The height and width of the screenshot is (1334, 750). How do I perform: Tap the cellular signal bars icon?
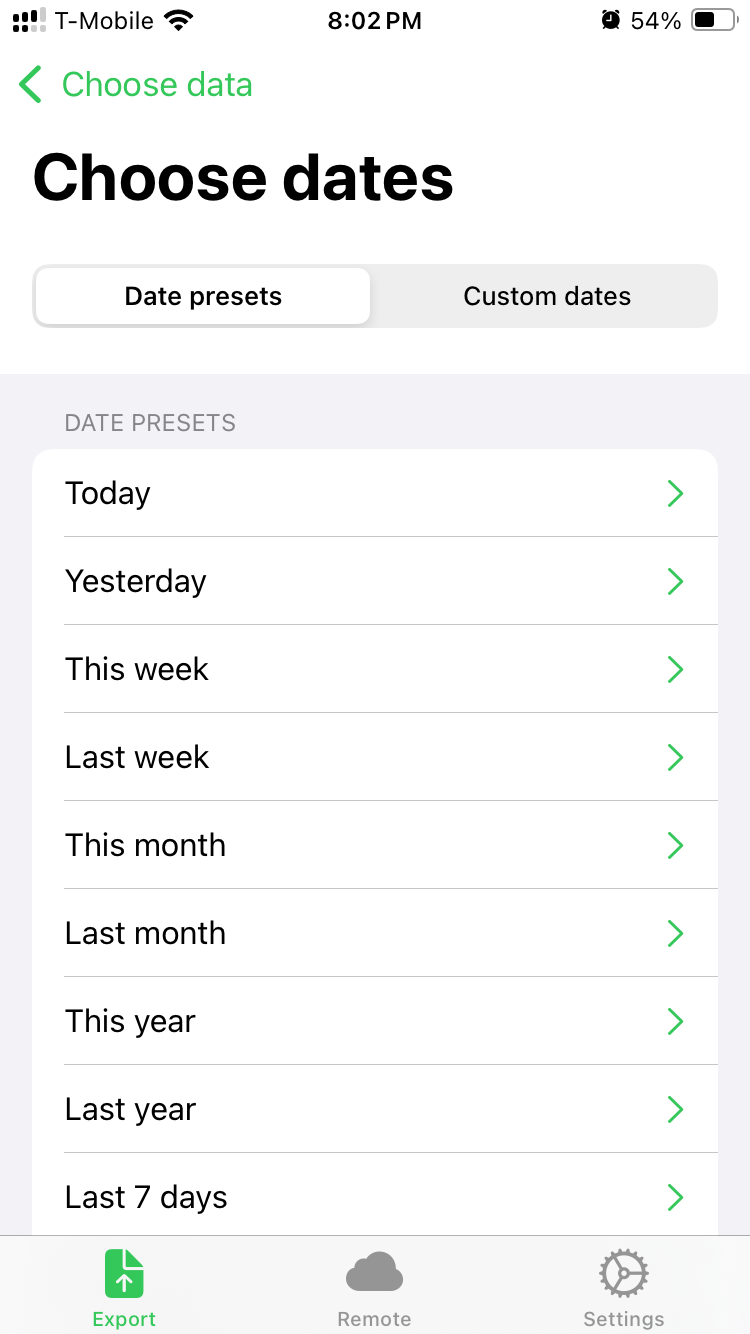tap(29, 20)
